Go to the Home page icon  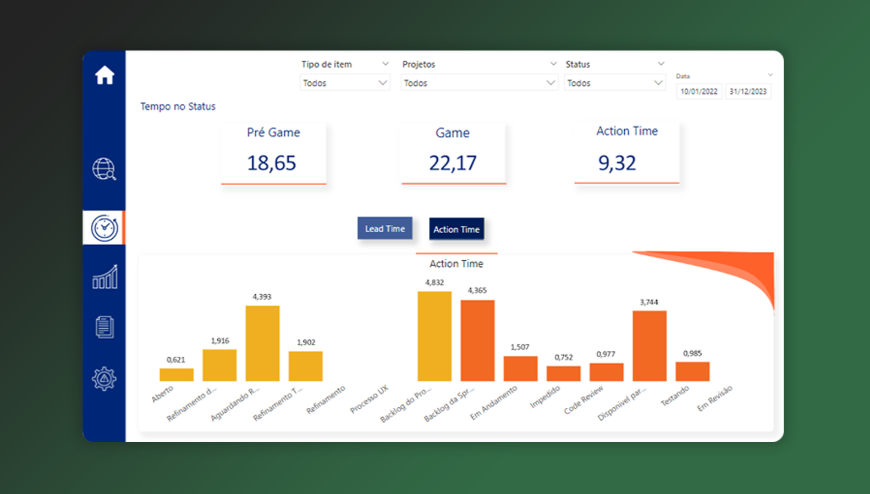click(x=104, y=75)
